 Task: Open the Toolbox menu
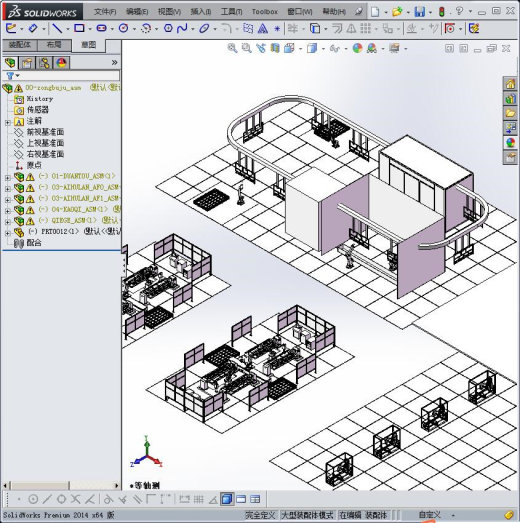point(265,12)
